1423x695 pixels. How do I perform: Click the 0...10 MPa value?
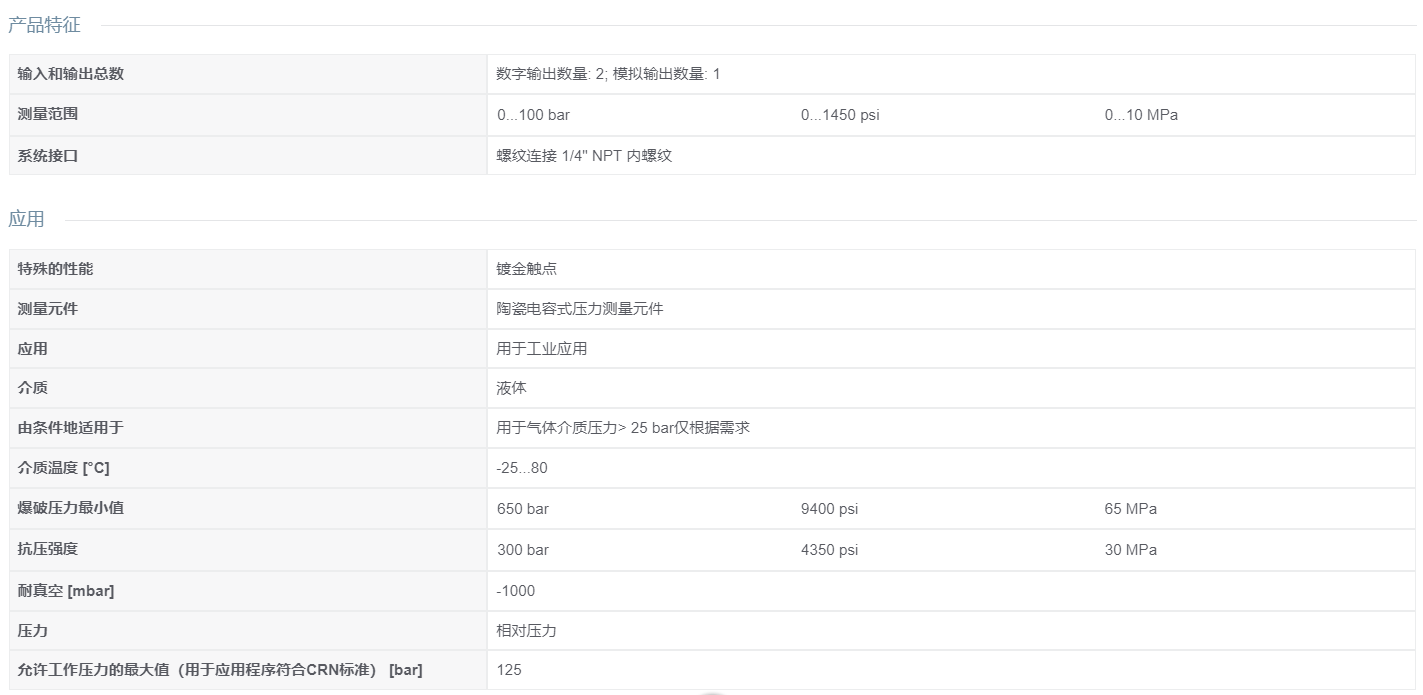click(1141, 115)
